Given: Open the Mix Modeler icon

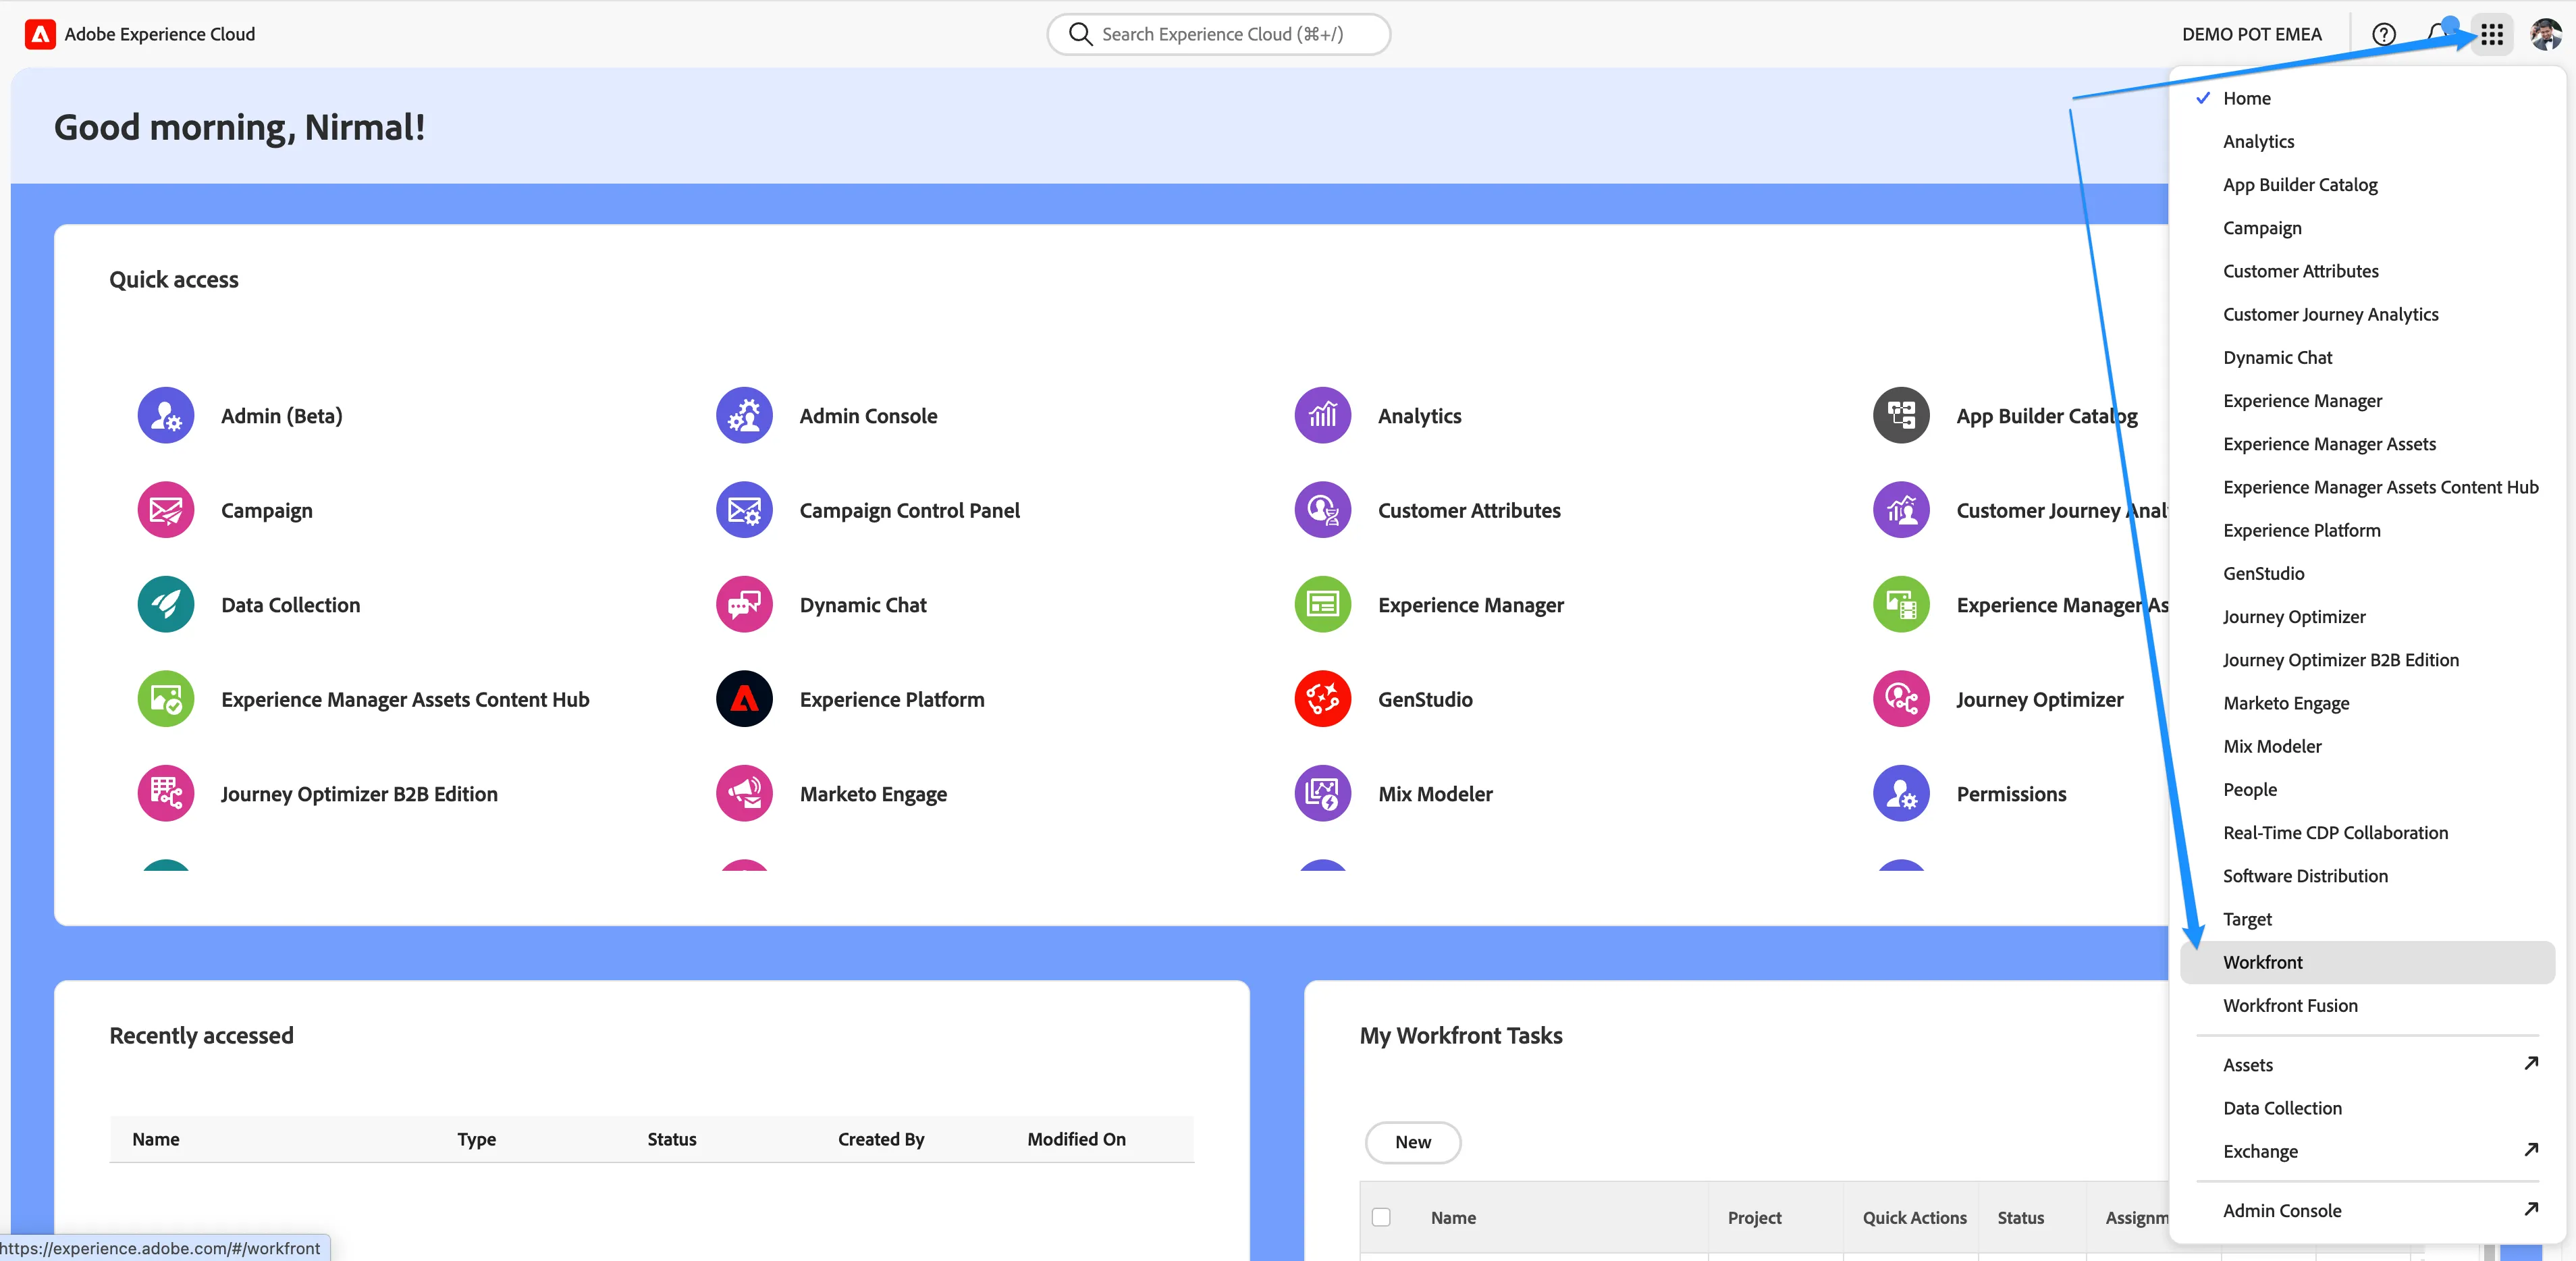Looking at the screenshot, I should pos(1322,793).
